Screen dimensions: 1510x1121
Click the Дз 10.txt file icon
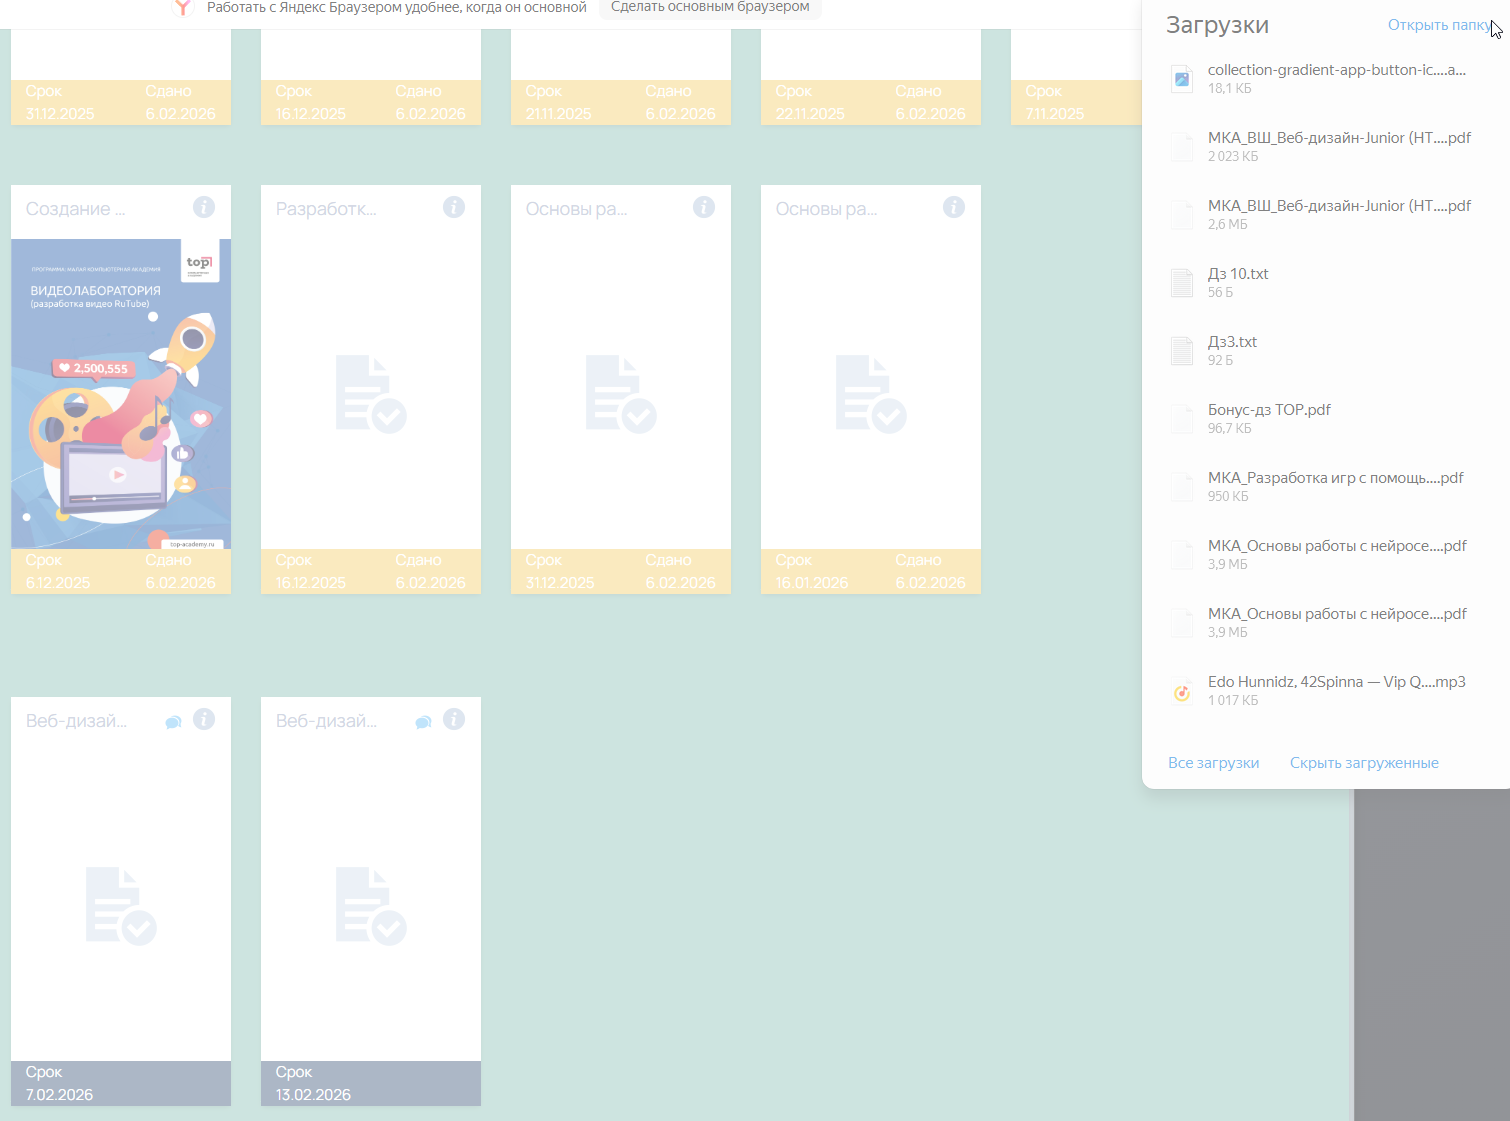pos(1182,283)
